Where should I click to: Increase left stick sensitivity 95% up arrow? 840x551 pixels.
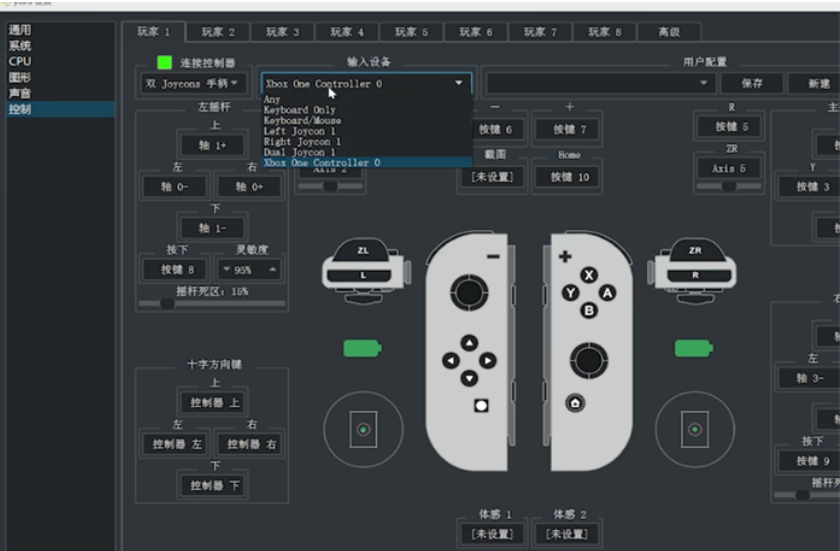coord(273,269)
